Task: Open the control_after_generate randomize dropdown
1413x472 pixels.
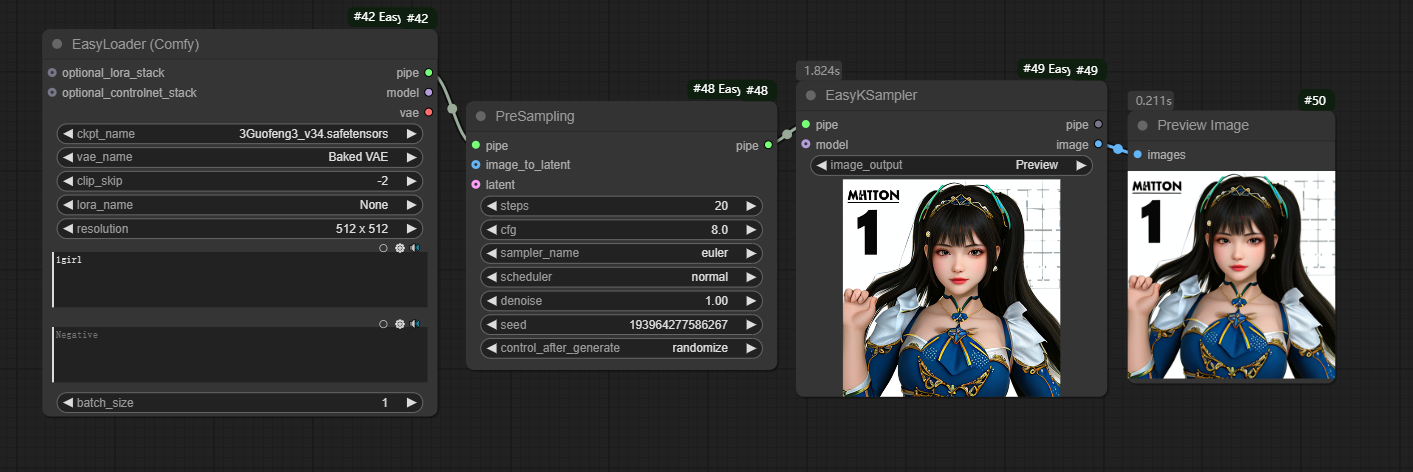Action: [x=621, y=348]
